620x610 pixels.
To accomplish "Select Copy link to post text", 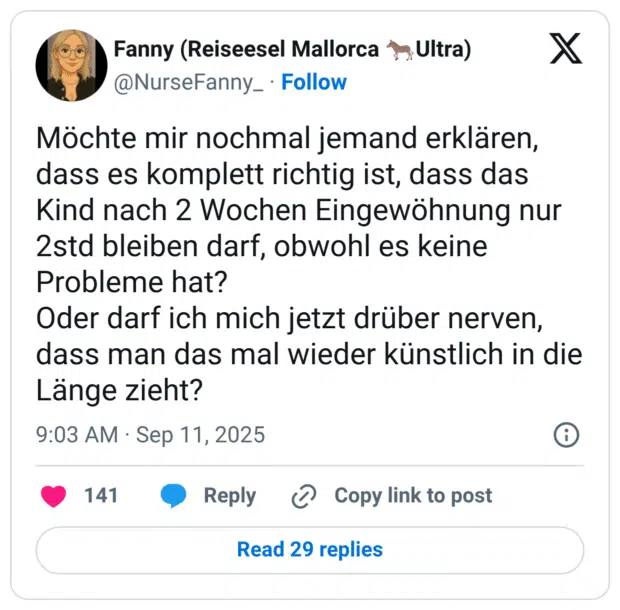I will point(413,496).
